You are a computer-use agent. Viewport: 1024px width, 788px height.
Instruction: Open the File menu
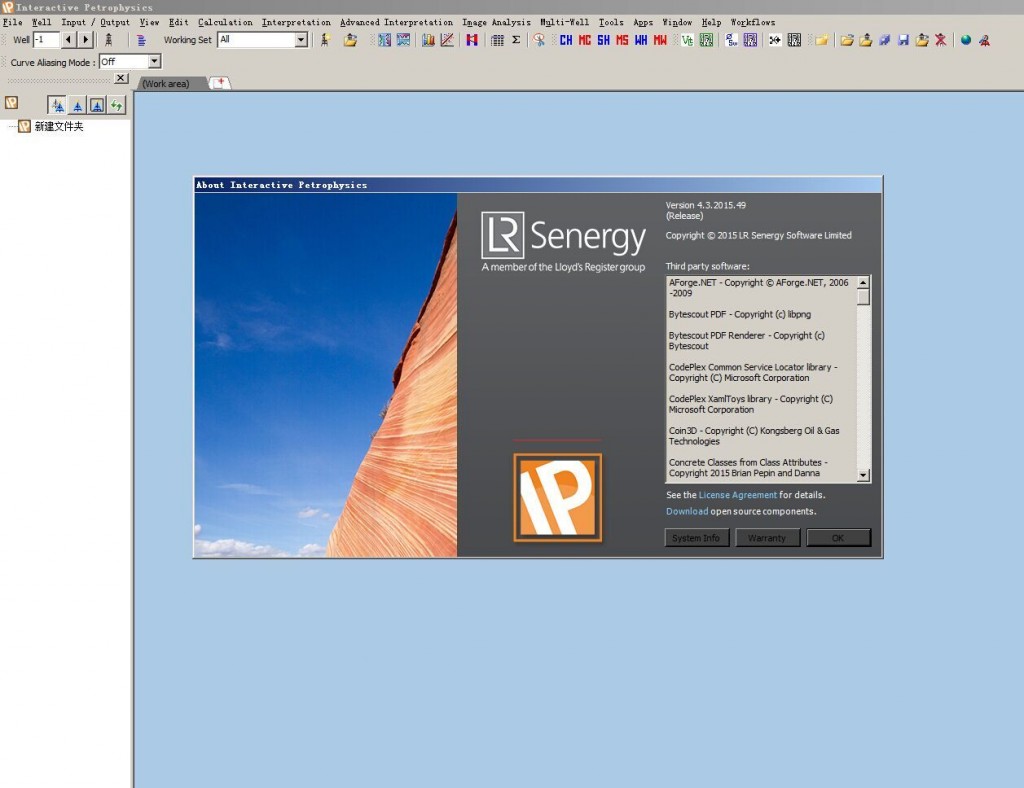point(12,22)
